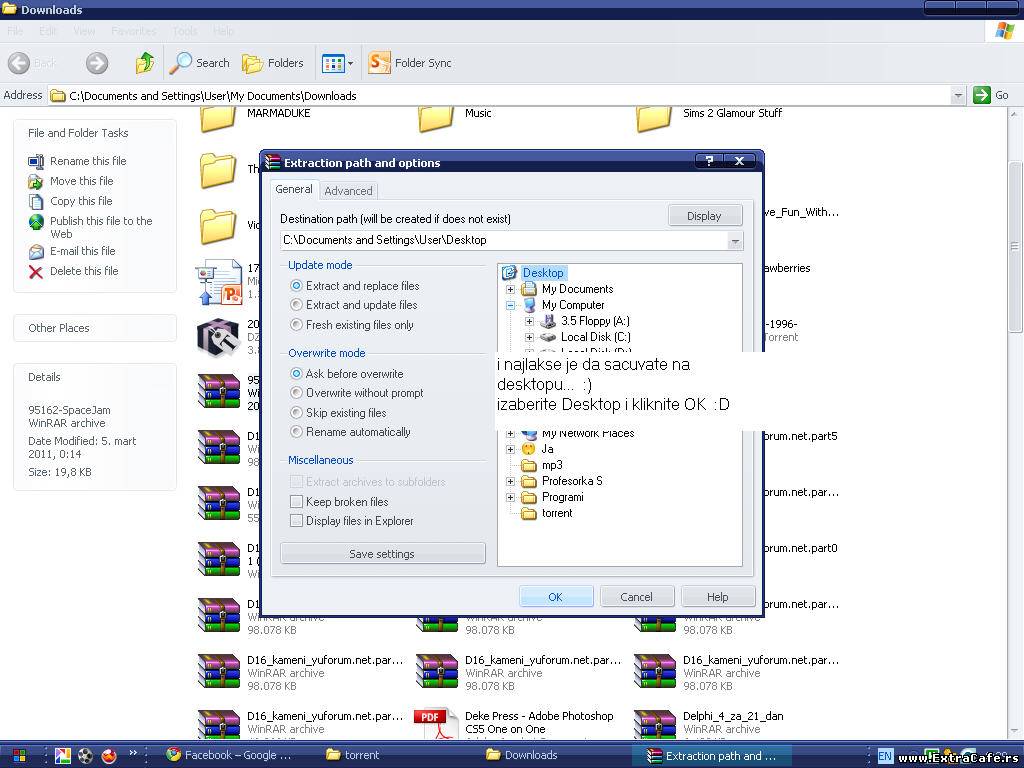
Task: Select the Music folder icon
Action: coord(436,118)
